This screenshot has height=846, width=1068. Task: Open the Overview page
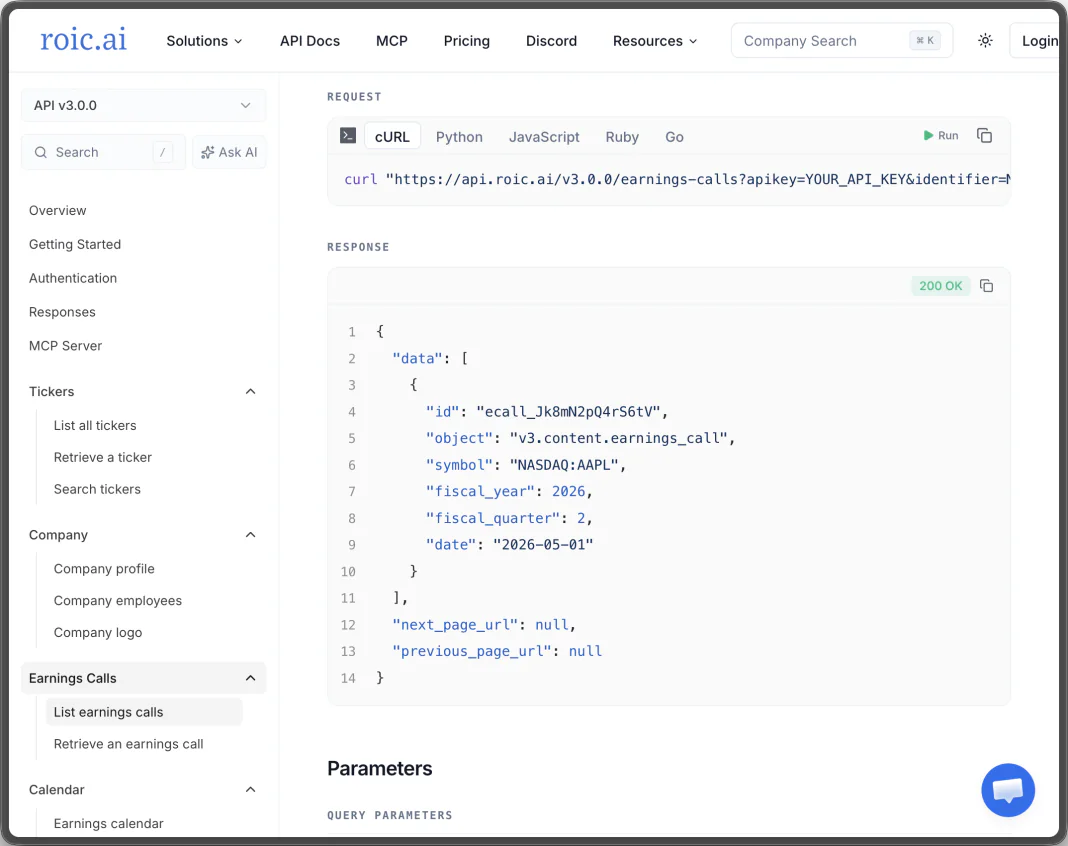click(x=58, y=210)
